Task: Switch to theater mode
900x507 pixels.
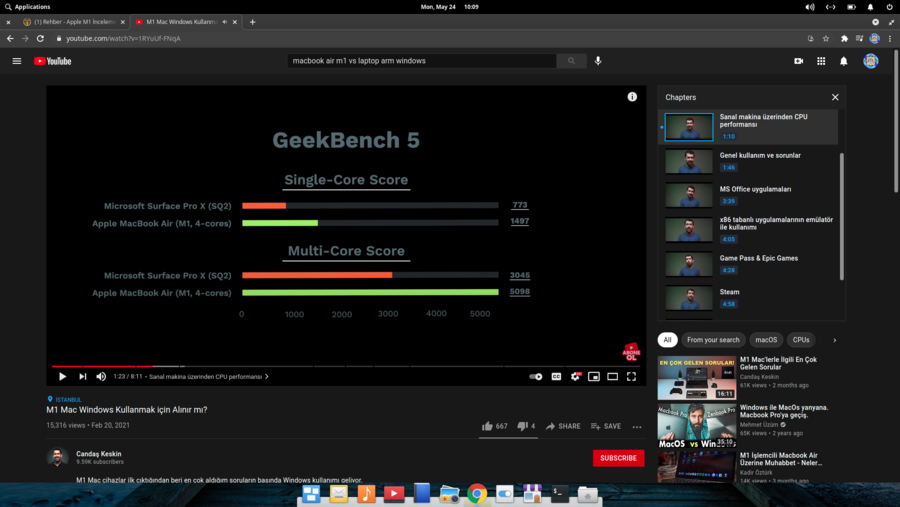Action: pyautogui.click(x=612, y=377)
